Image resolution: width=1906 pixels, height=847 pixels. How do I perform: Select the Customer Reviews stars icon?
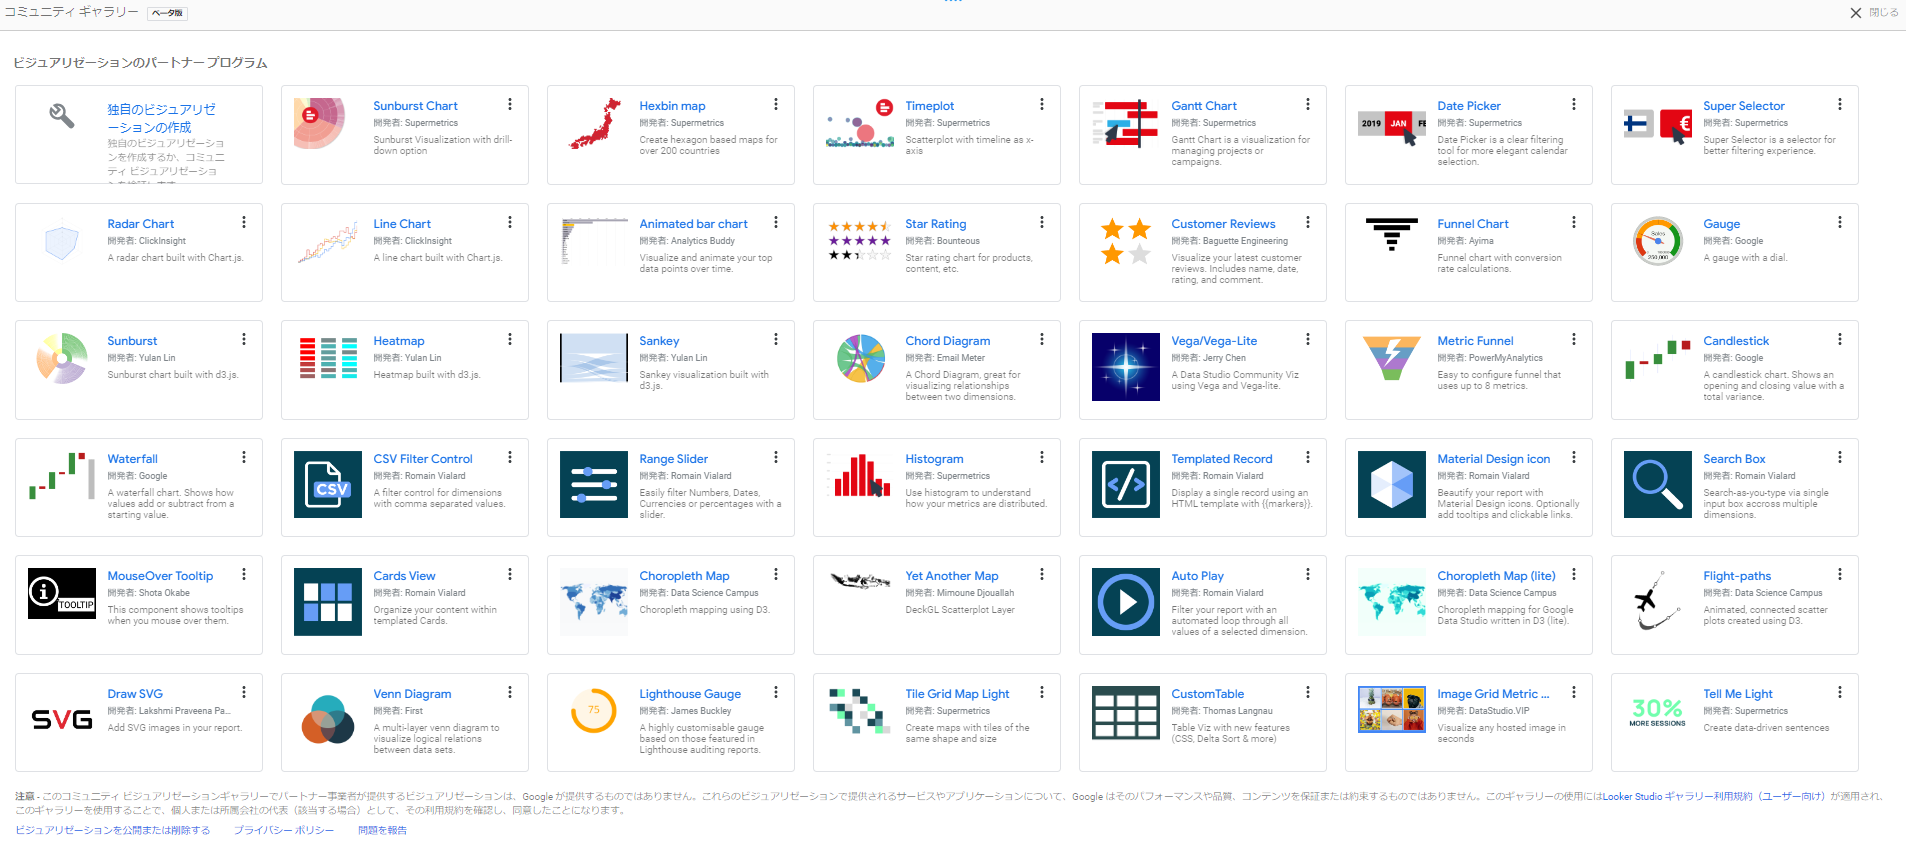click(x=1126, y=242)
